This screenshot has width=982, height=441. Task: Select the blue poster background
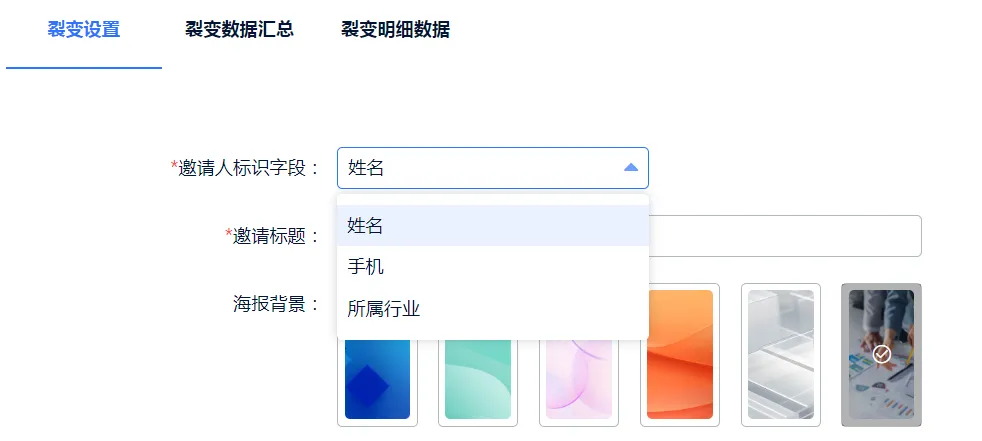[x=377, y=383]
